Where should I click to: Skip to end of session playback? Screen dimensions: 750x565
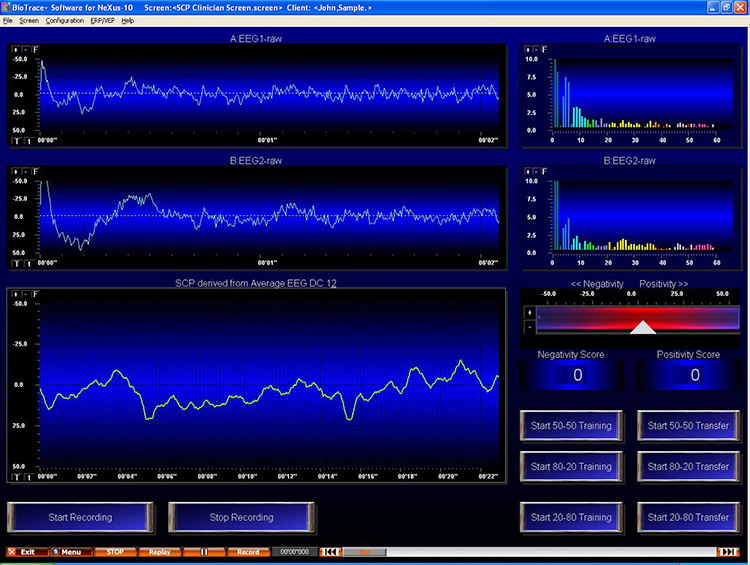click(x=728, y=552)
